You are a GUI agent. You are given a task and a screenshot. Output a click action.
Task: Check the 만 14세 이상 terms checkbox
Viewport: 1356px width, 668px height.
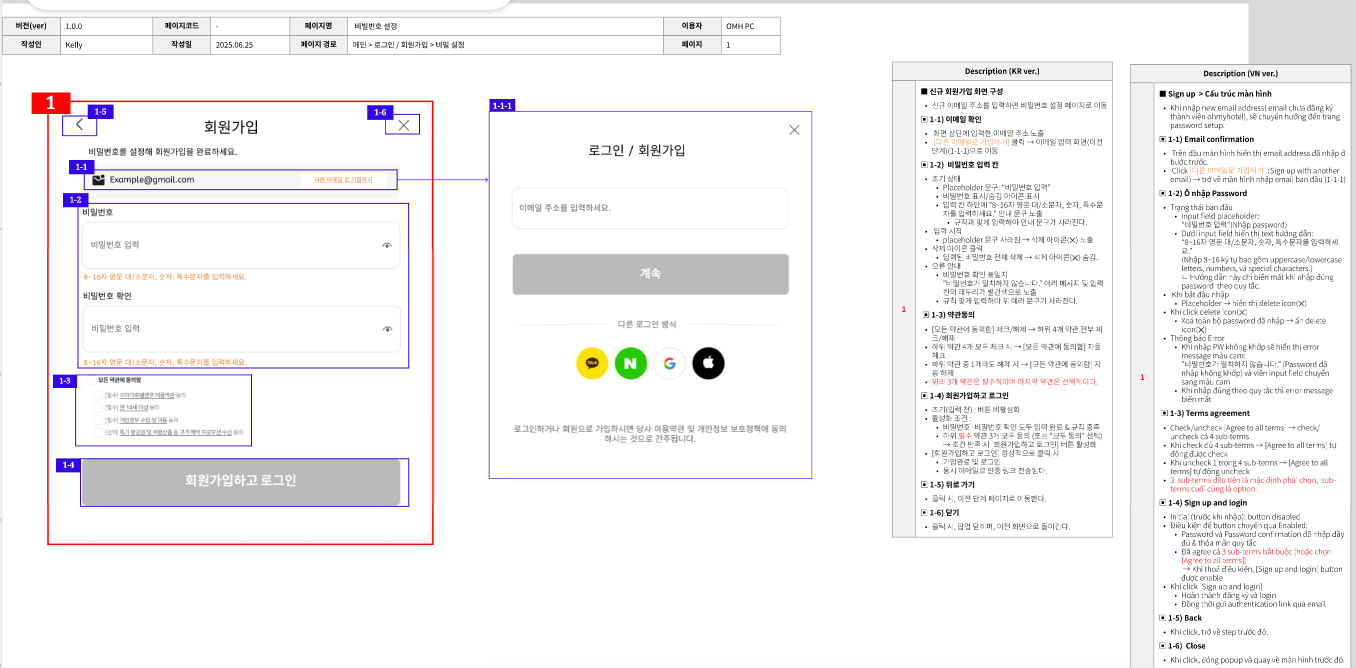tap(98, 407)
